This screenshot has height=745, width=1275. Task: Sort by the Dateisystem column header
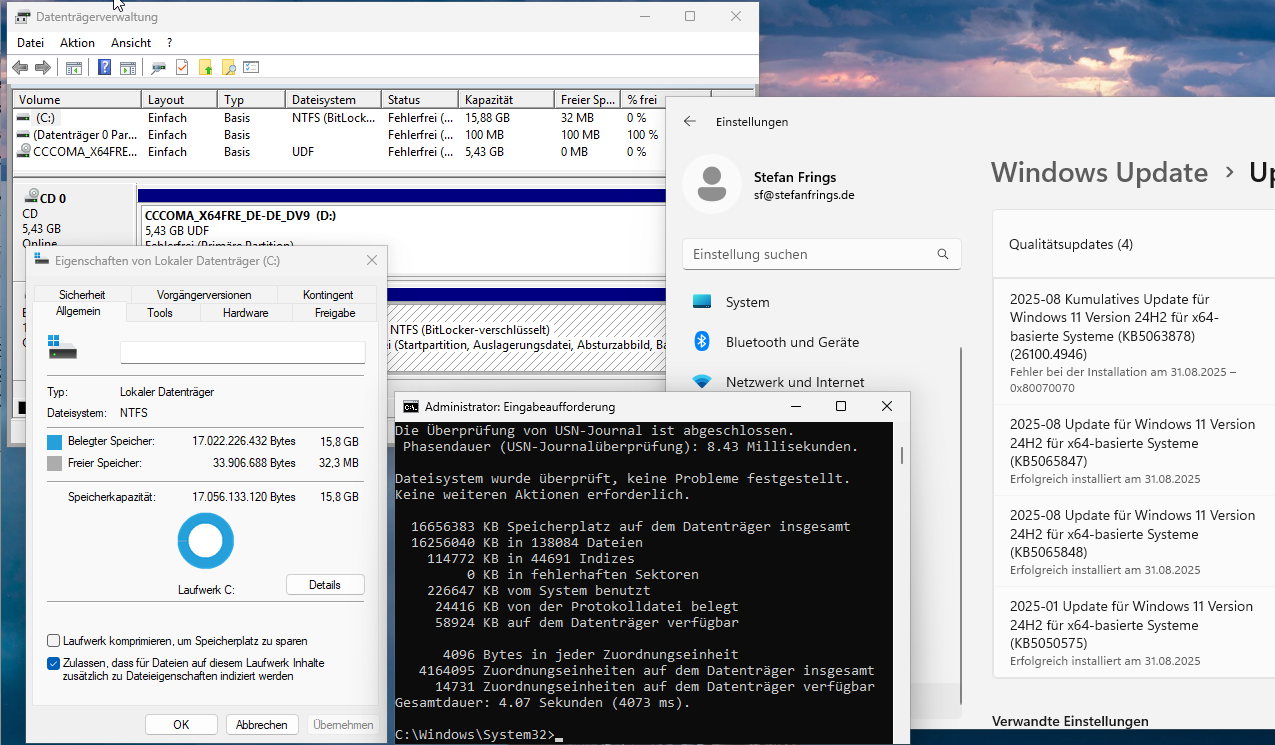(333, 100)
